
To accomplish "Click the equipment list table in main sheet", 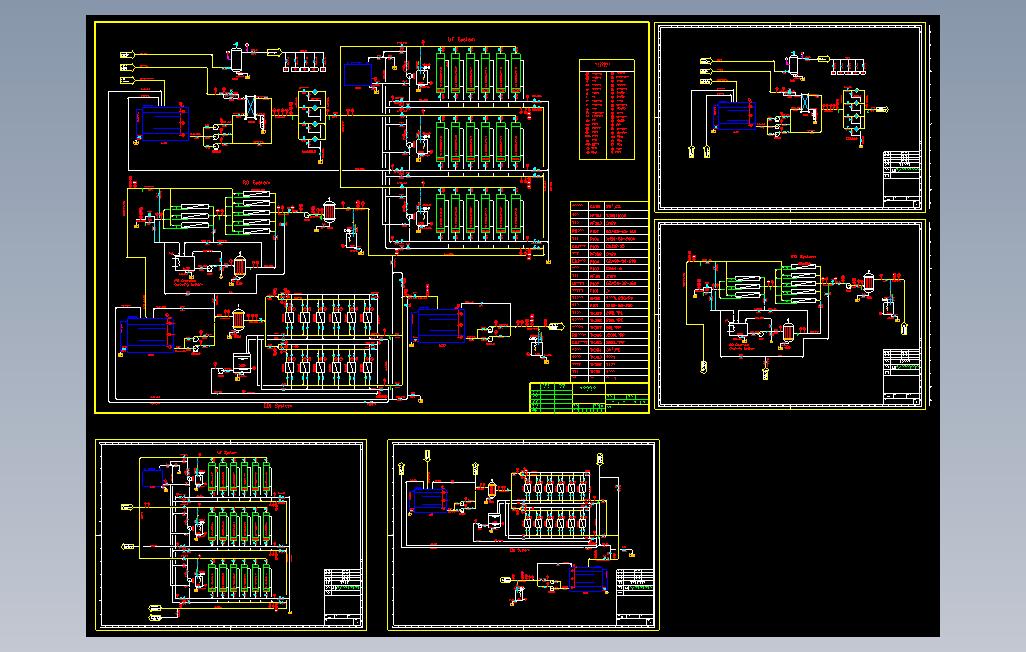I will (x=609, y=292).
